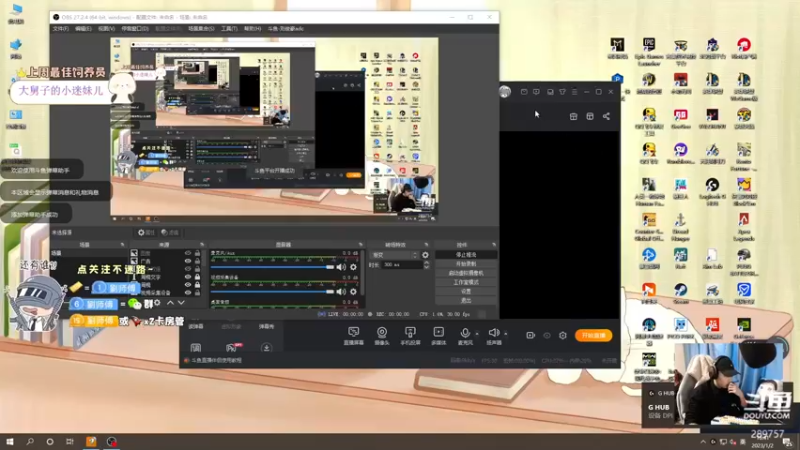Add 摄像头 camera source in Douyu companion
This screenshot has width=800, height=450.
382,336
